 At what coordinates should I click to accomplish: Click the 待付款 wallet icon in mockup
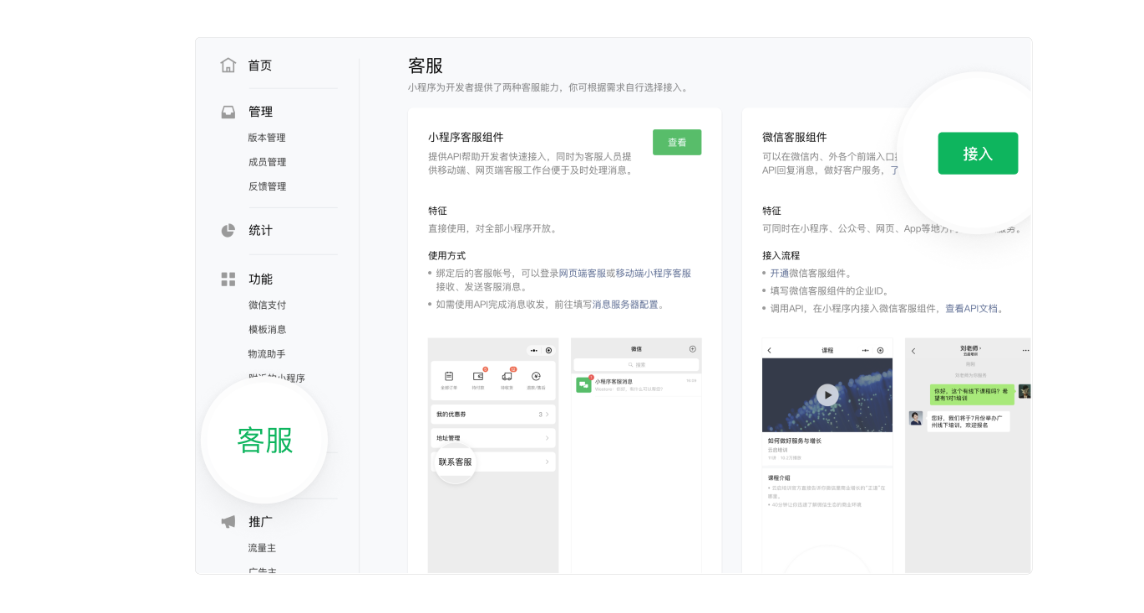tap(478, 377)
